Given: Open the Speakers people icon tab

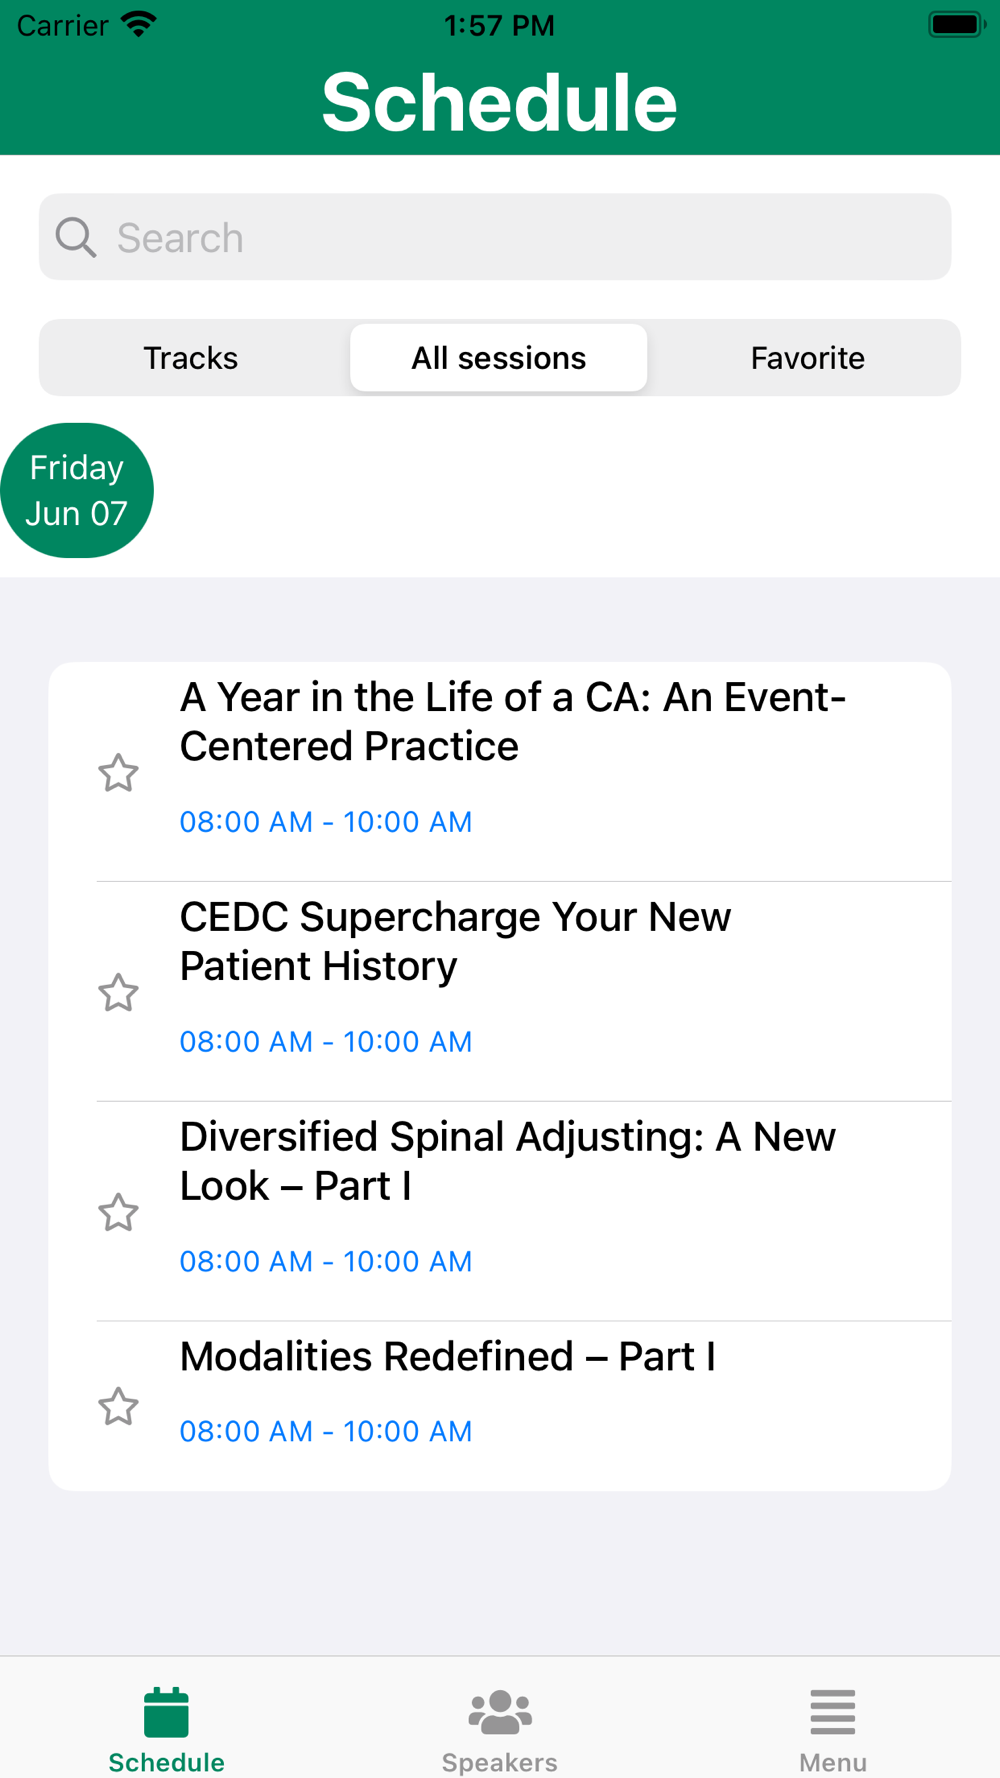Looking at the screenshot, I should 500,1712.
